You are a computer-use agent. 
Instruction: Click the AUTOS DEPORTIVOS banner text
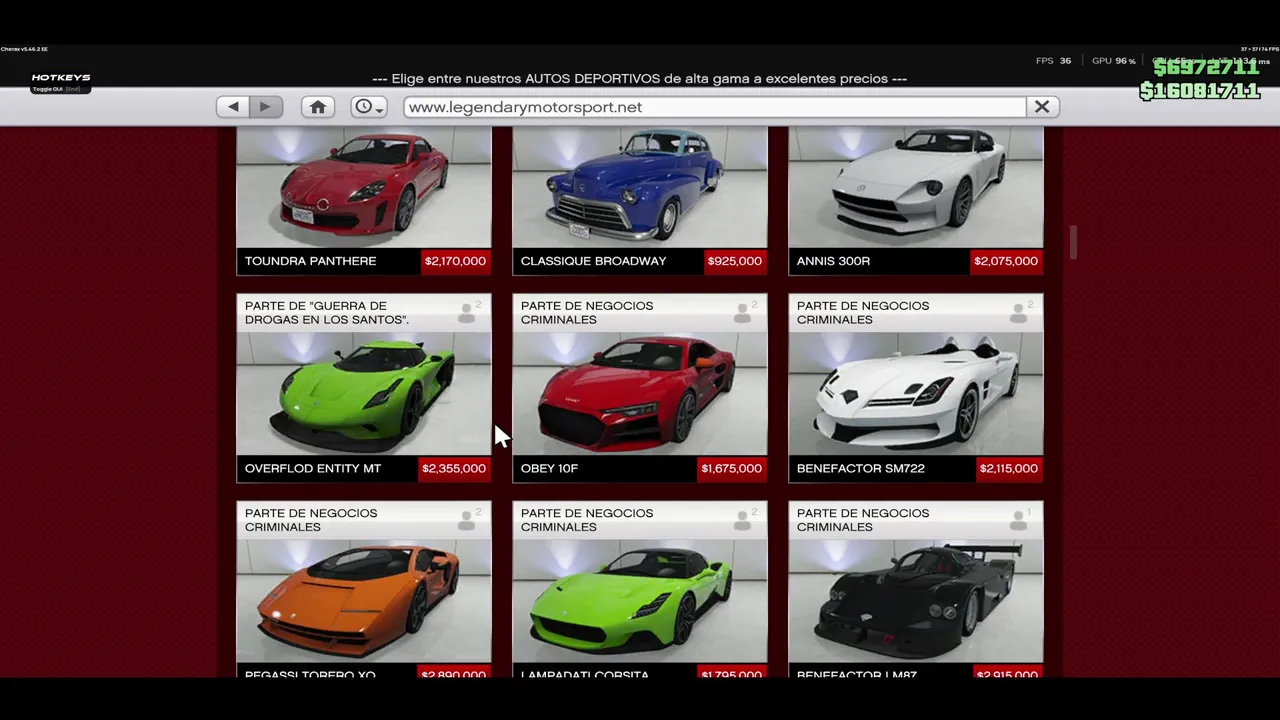[x=639, y=78]
